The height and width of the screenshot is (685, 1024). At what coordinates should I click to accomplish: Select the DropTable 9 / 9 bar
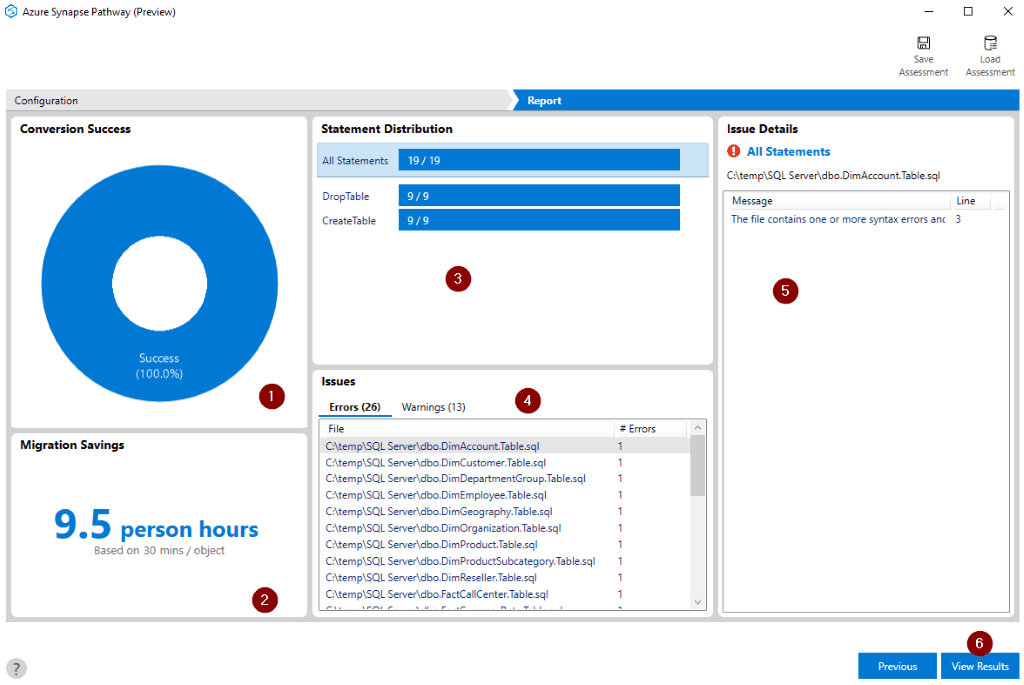click(x=539, y=196)
